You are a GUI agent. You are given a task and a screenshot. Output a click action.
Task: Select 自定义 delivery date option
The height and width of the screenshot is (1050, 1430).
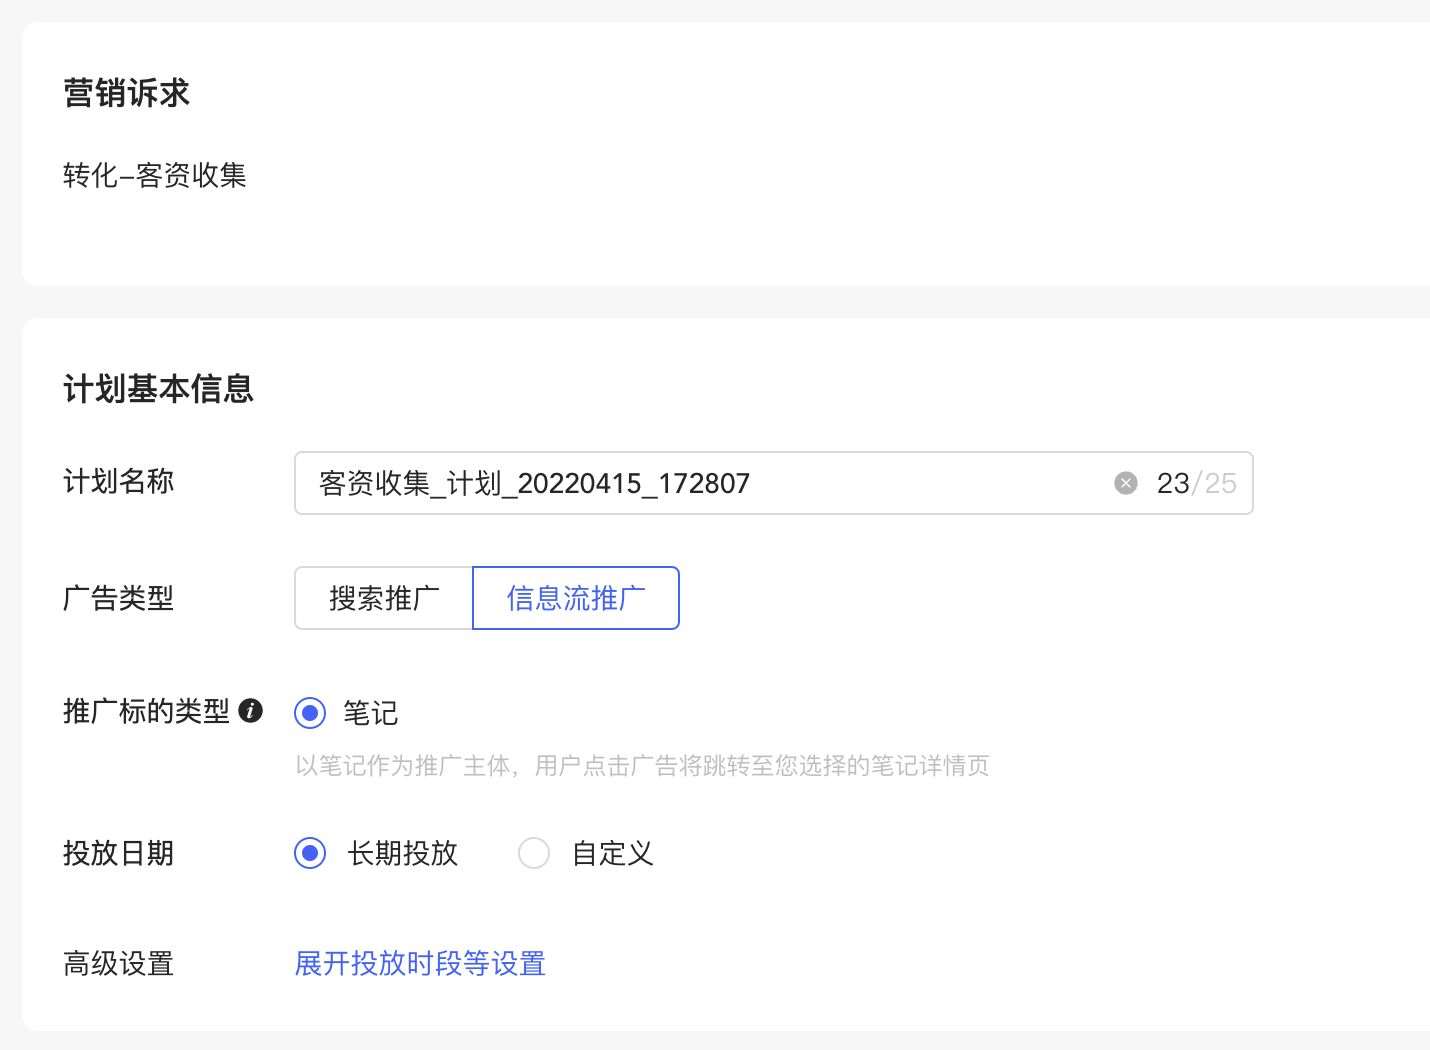(534, 853)
